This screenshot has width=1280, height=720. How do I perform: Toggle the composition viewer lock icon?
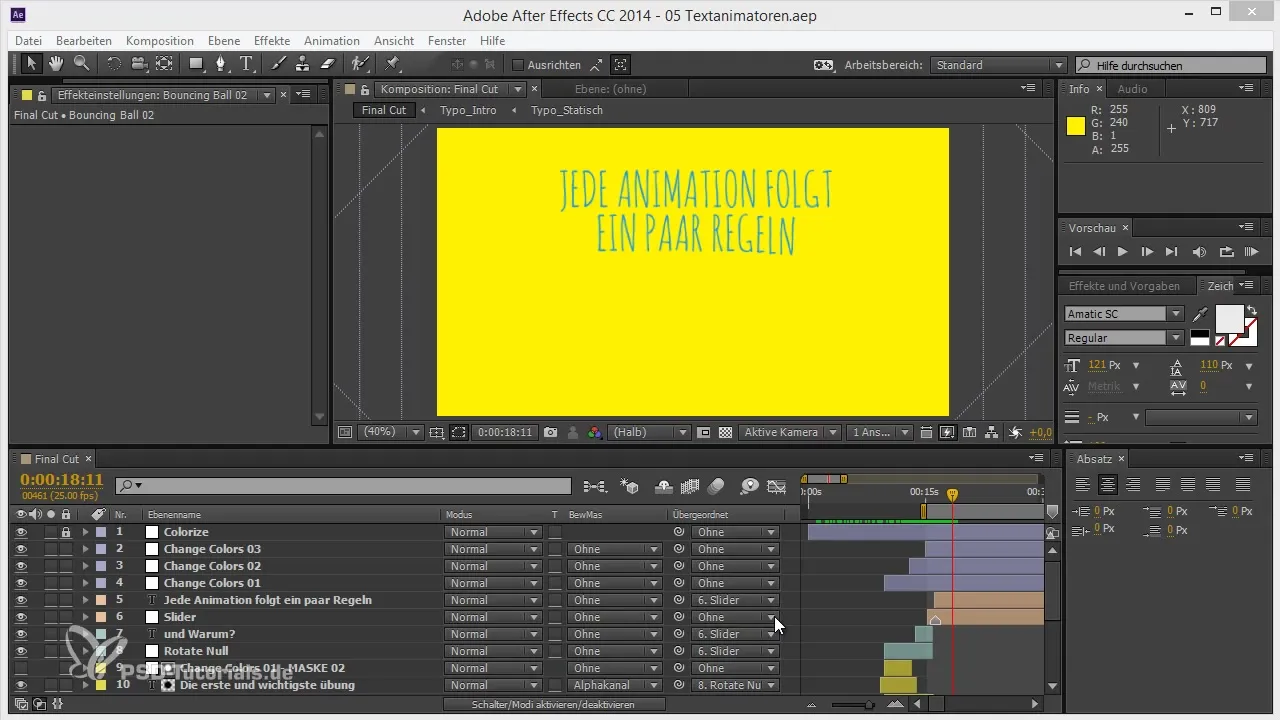(x=365, y=89)
